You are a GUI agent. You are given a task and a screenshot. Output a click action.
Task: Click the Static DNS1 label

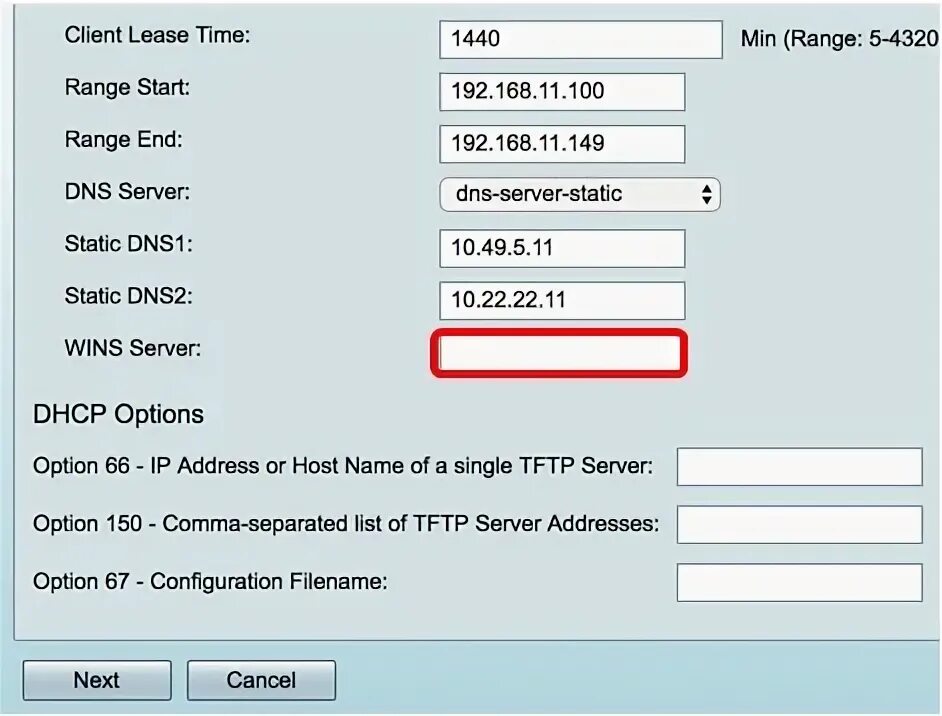click(129, 244)
